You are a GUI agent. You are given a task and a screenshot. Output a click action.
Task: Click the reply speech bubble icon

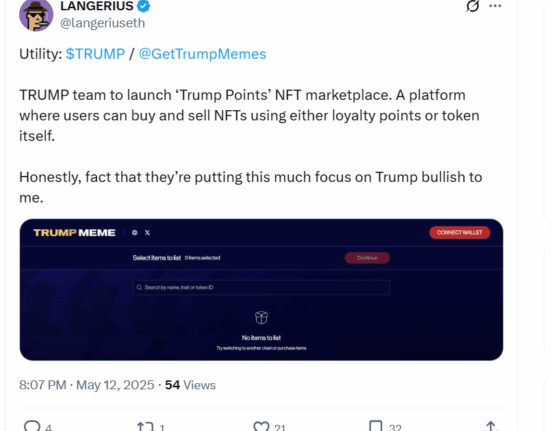click(32, 426)
